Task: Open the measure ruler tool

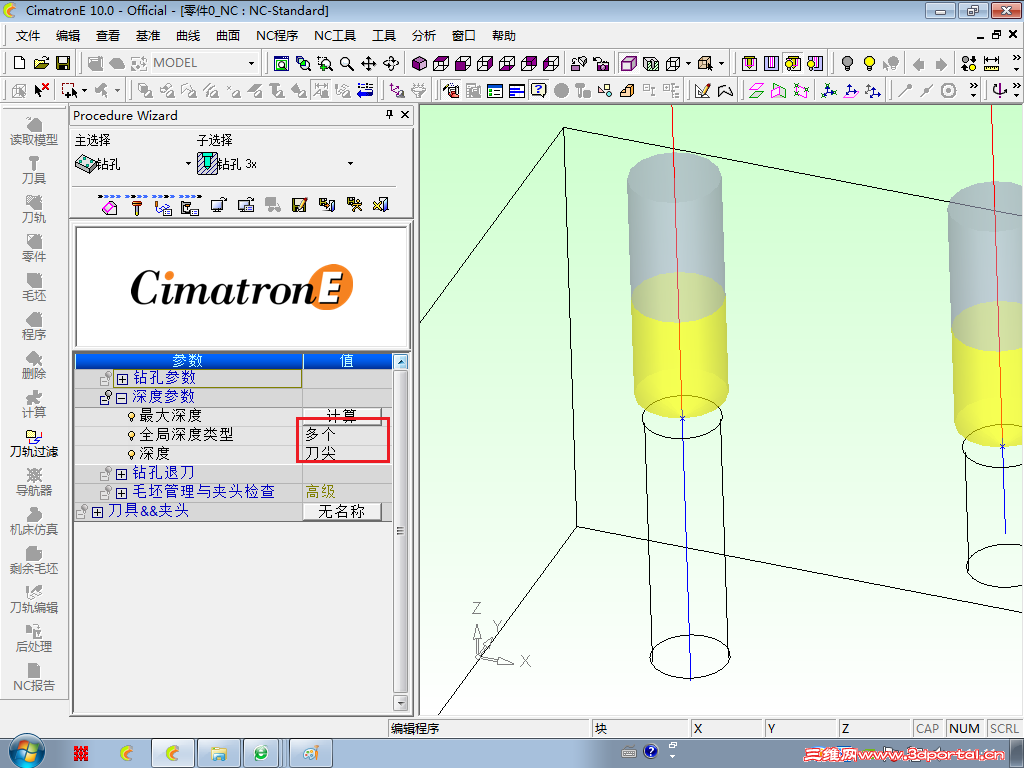Action: tap(991, 63)
